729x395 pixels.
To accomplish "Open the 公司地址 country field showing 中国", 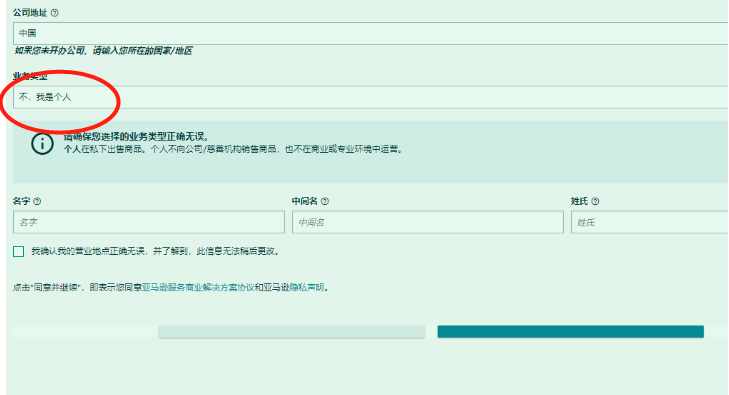I will point(371,33).
